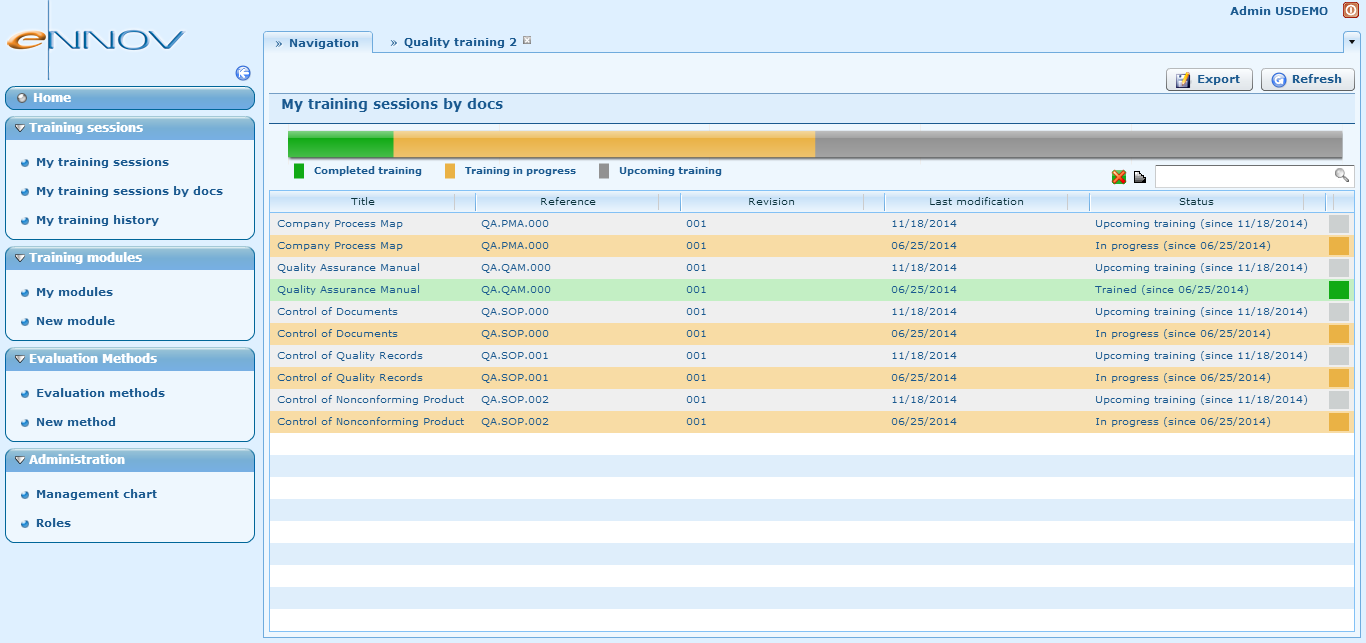Image resolution: width=1366 pixels, height=643 pixels.
Task: Click the green completed segment of progress bar
Action: tap(341, 145)
